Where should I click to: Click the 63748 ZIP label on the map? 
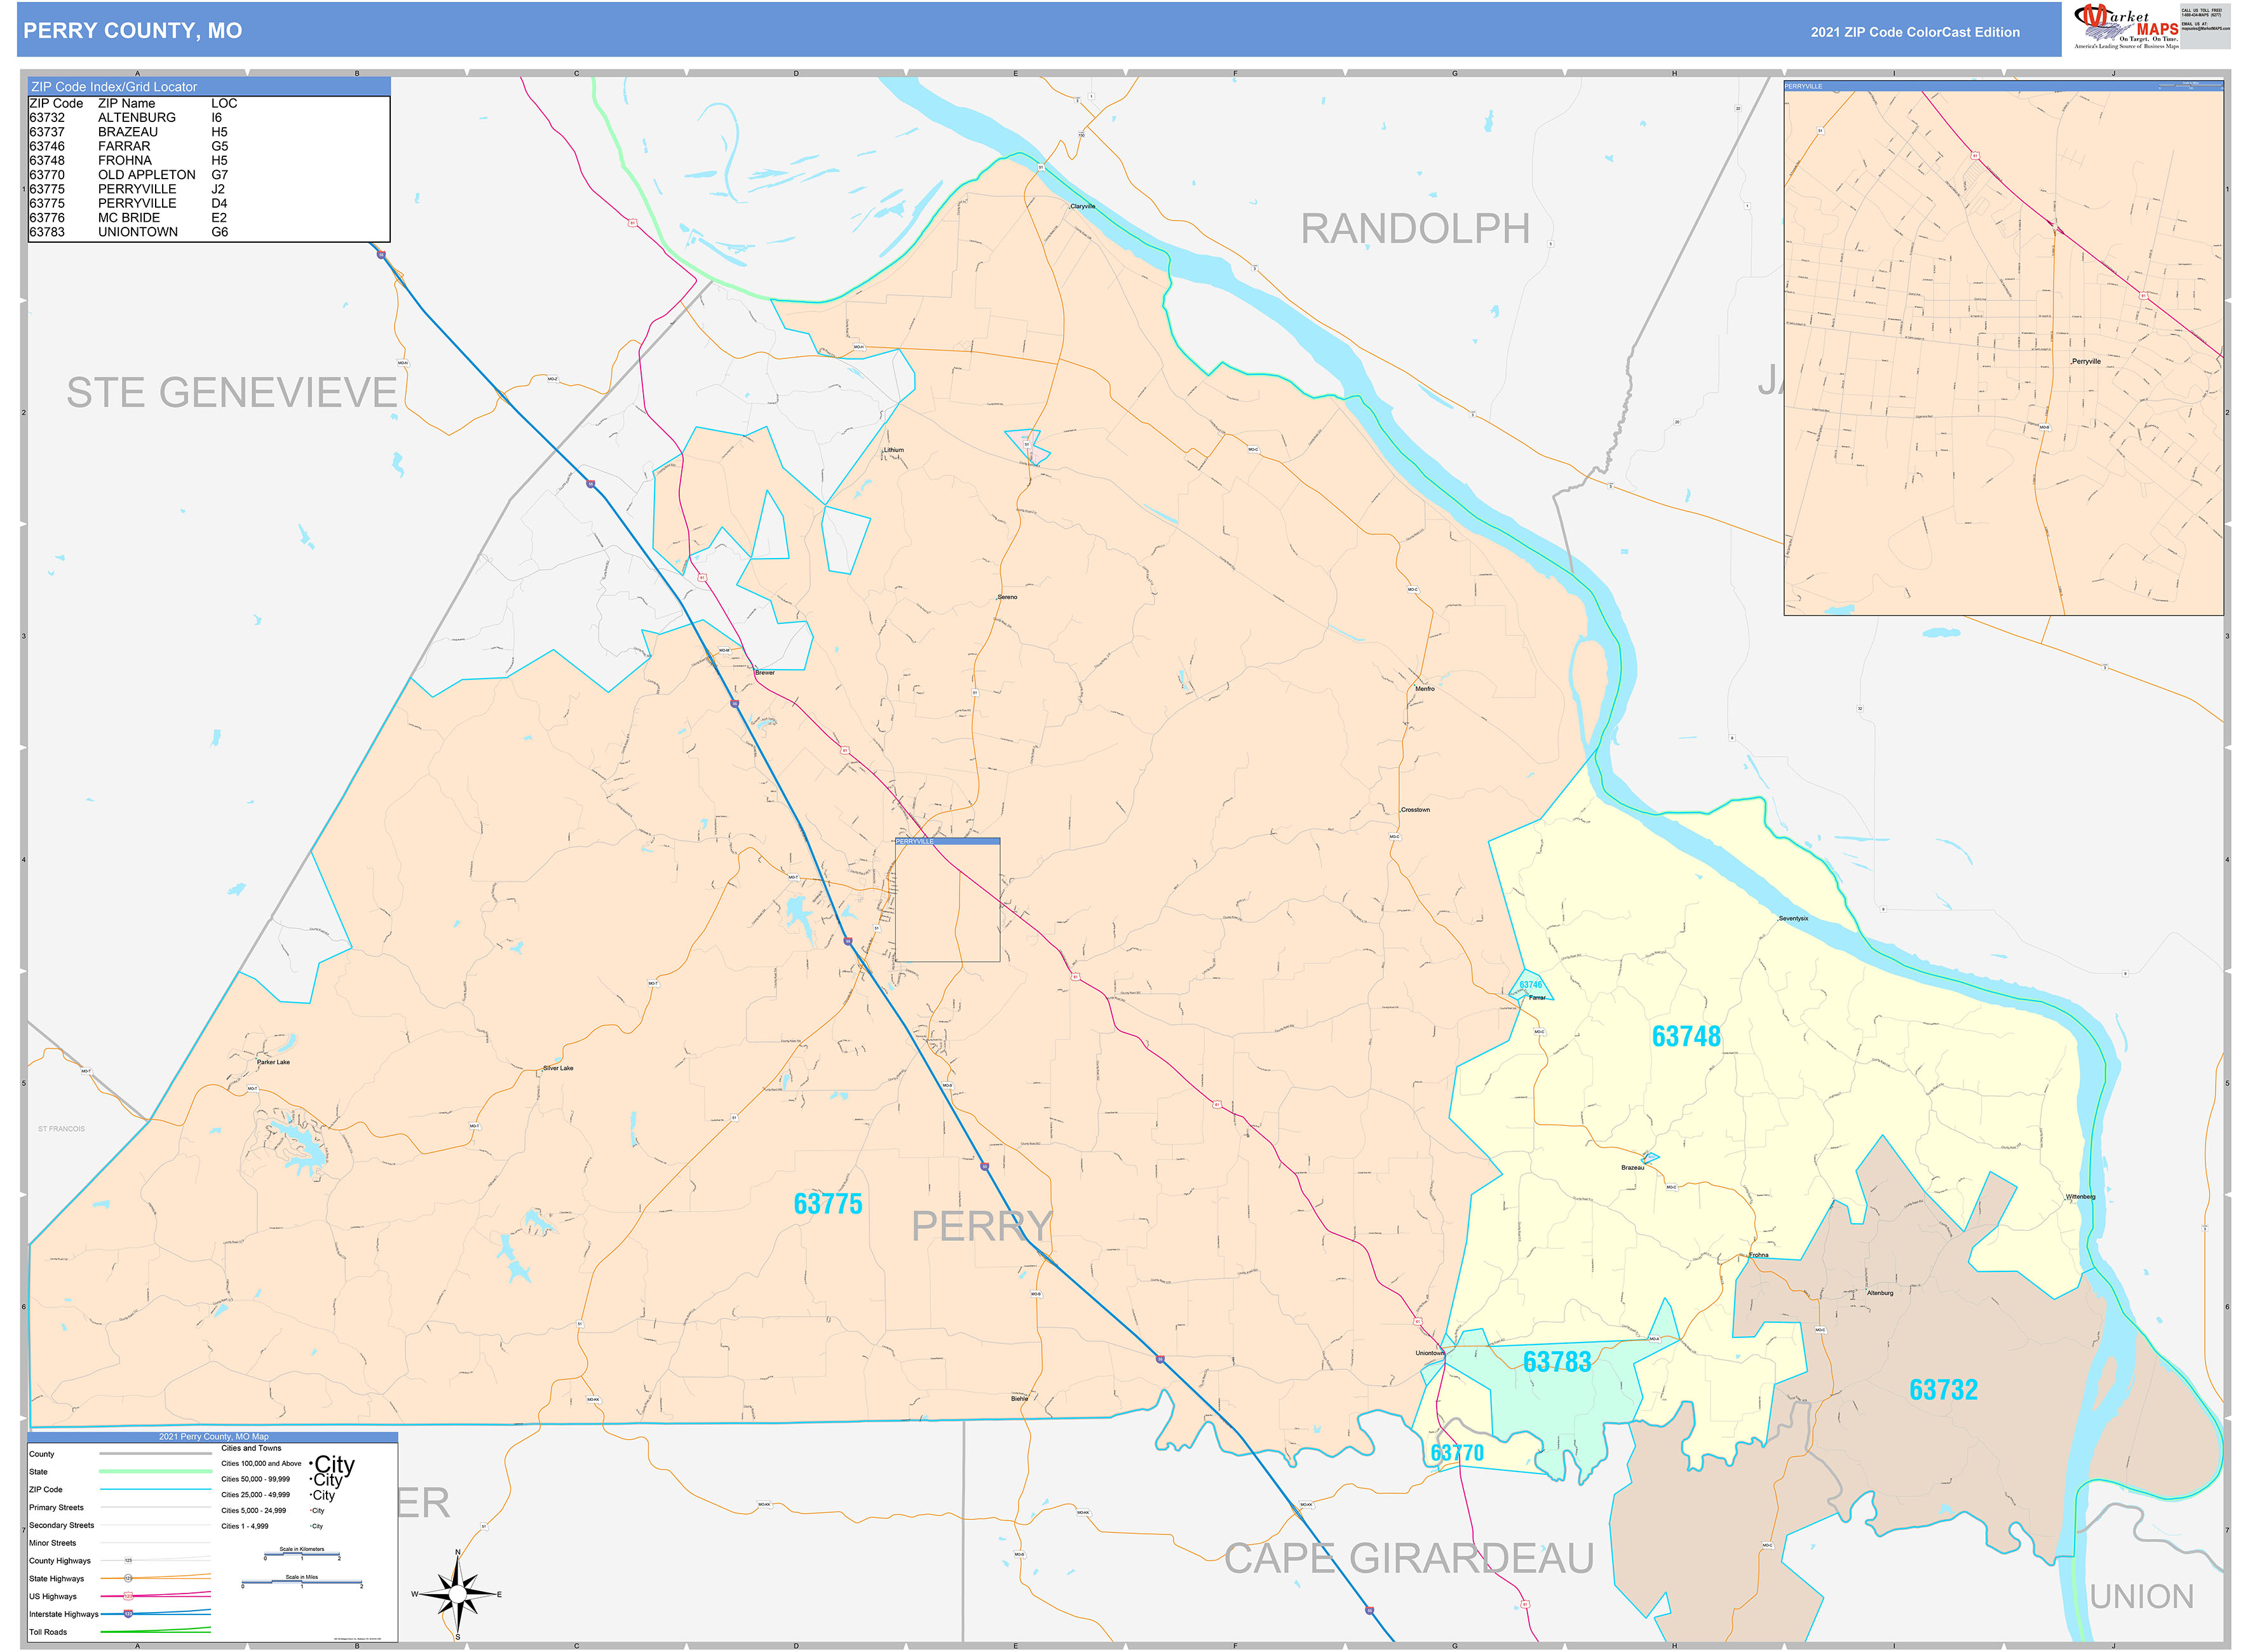coord(1685,1036)
